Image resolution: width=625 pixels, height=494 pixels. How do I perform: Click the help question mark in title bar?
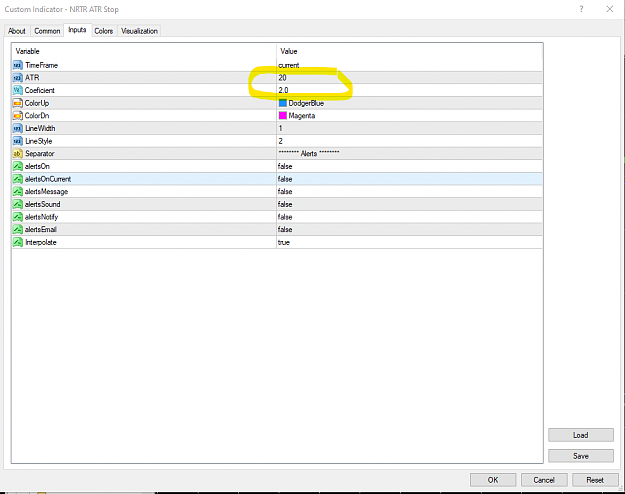tap(582, 9)
